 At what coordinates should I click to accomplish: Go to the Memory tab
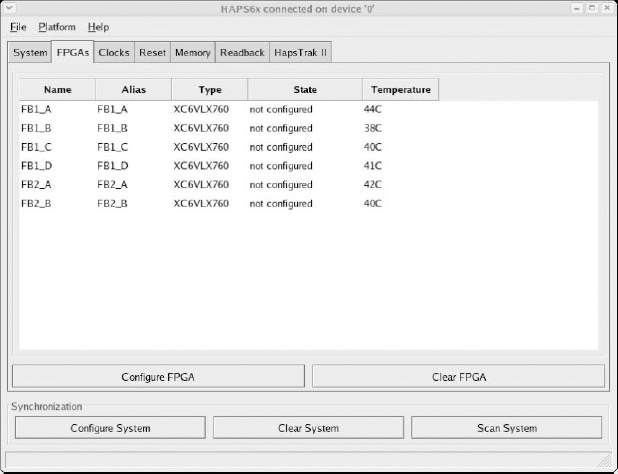pyautogui.click(x=193, y=52)
